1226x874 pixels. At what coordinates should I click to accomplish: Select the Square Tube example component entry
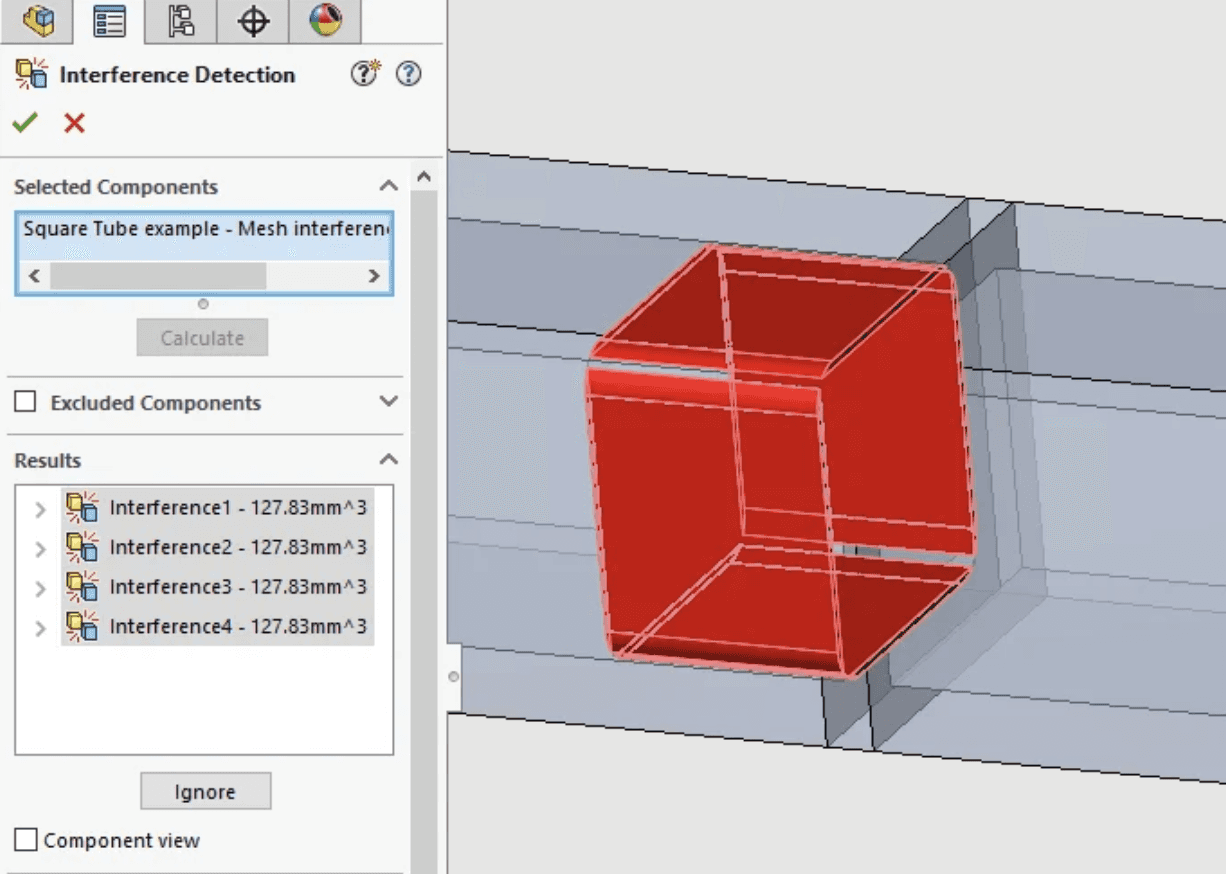pos(205,229)
